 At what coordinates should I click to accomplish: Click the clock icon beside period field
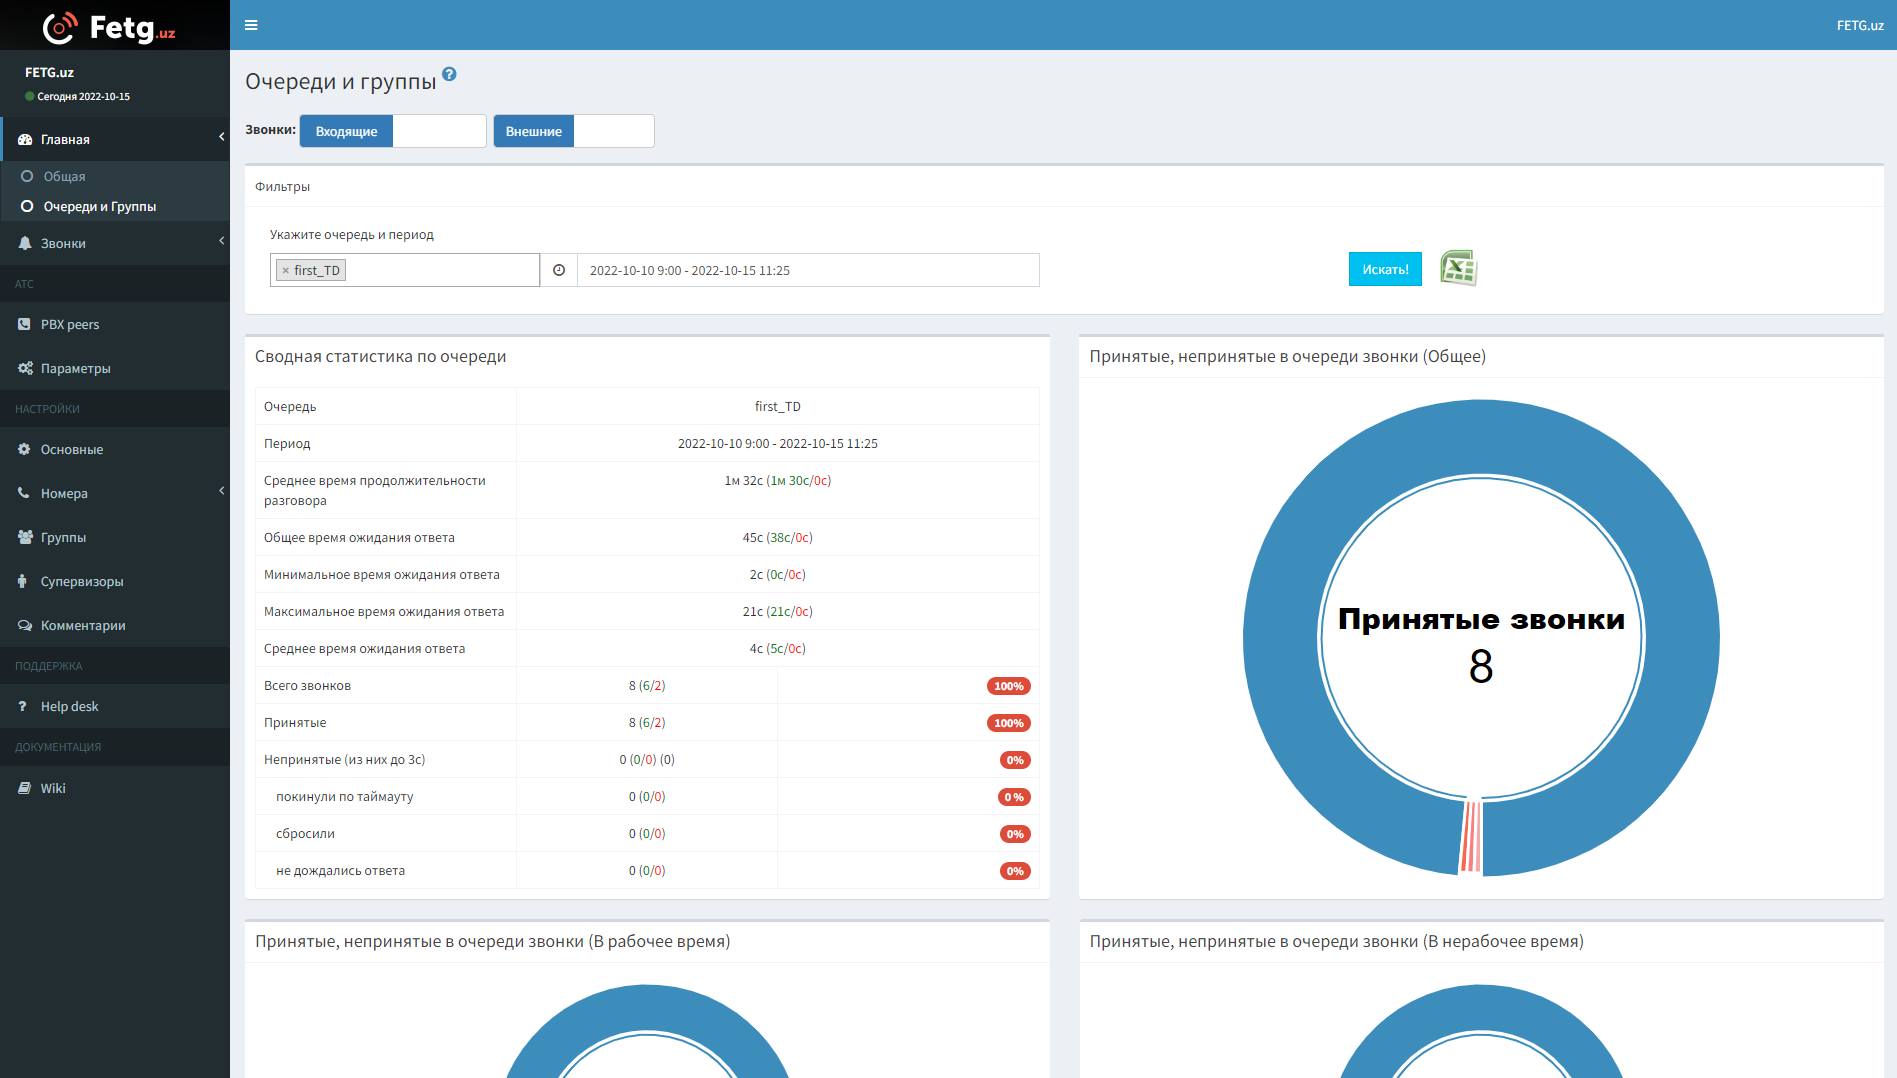click(x=559, y=270)
